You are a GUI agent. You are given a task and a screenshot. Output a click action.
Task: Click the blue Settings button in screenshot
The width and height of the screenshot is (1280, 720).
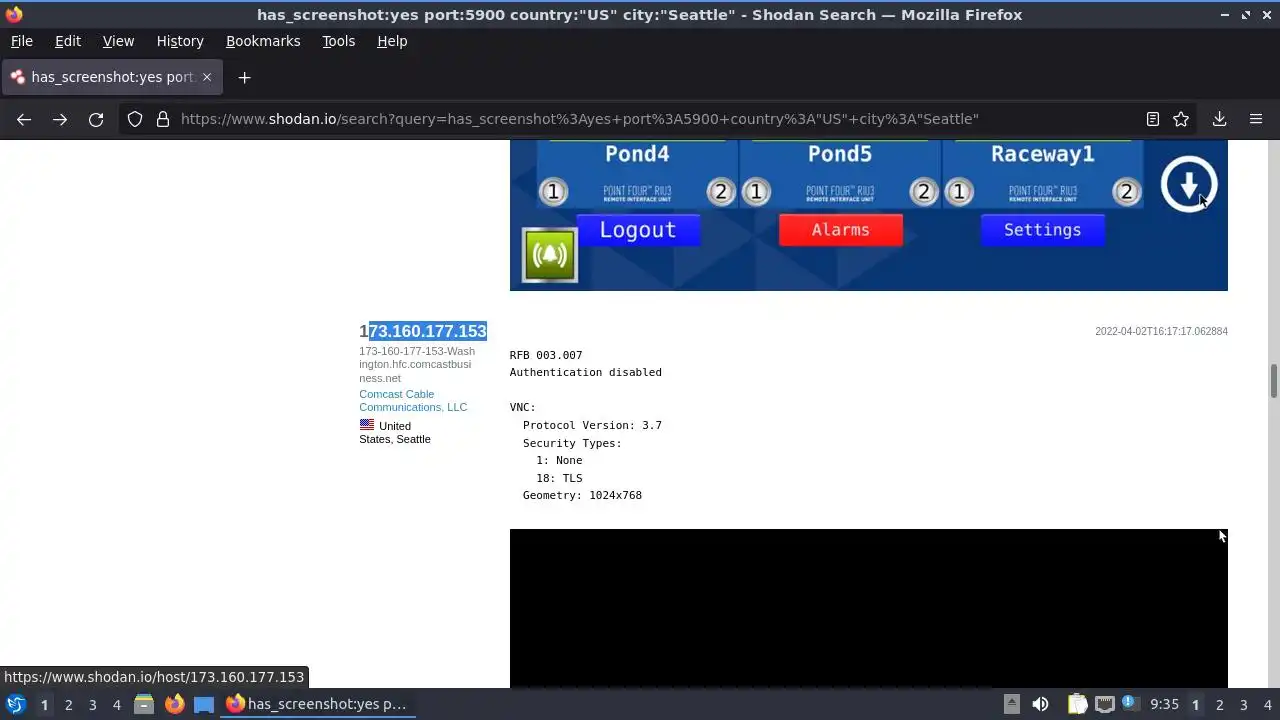1043,230
